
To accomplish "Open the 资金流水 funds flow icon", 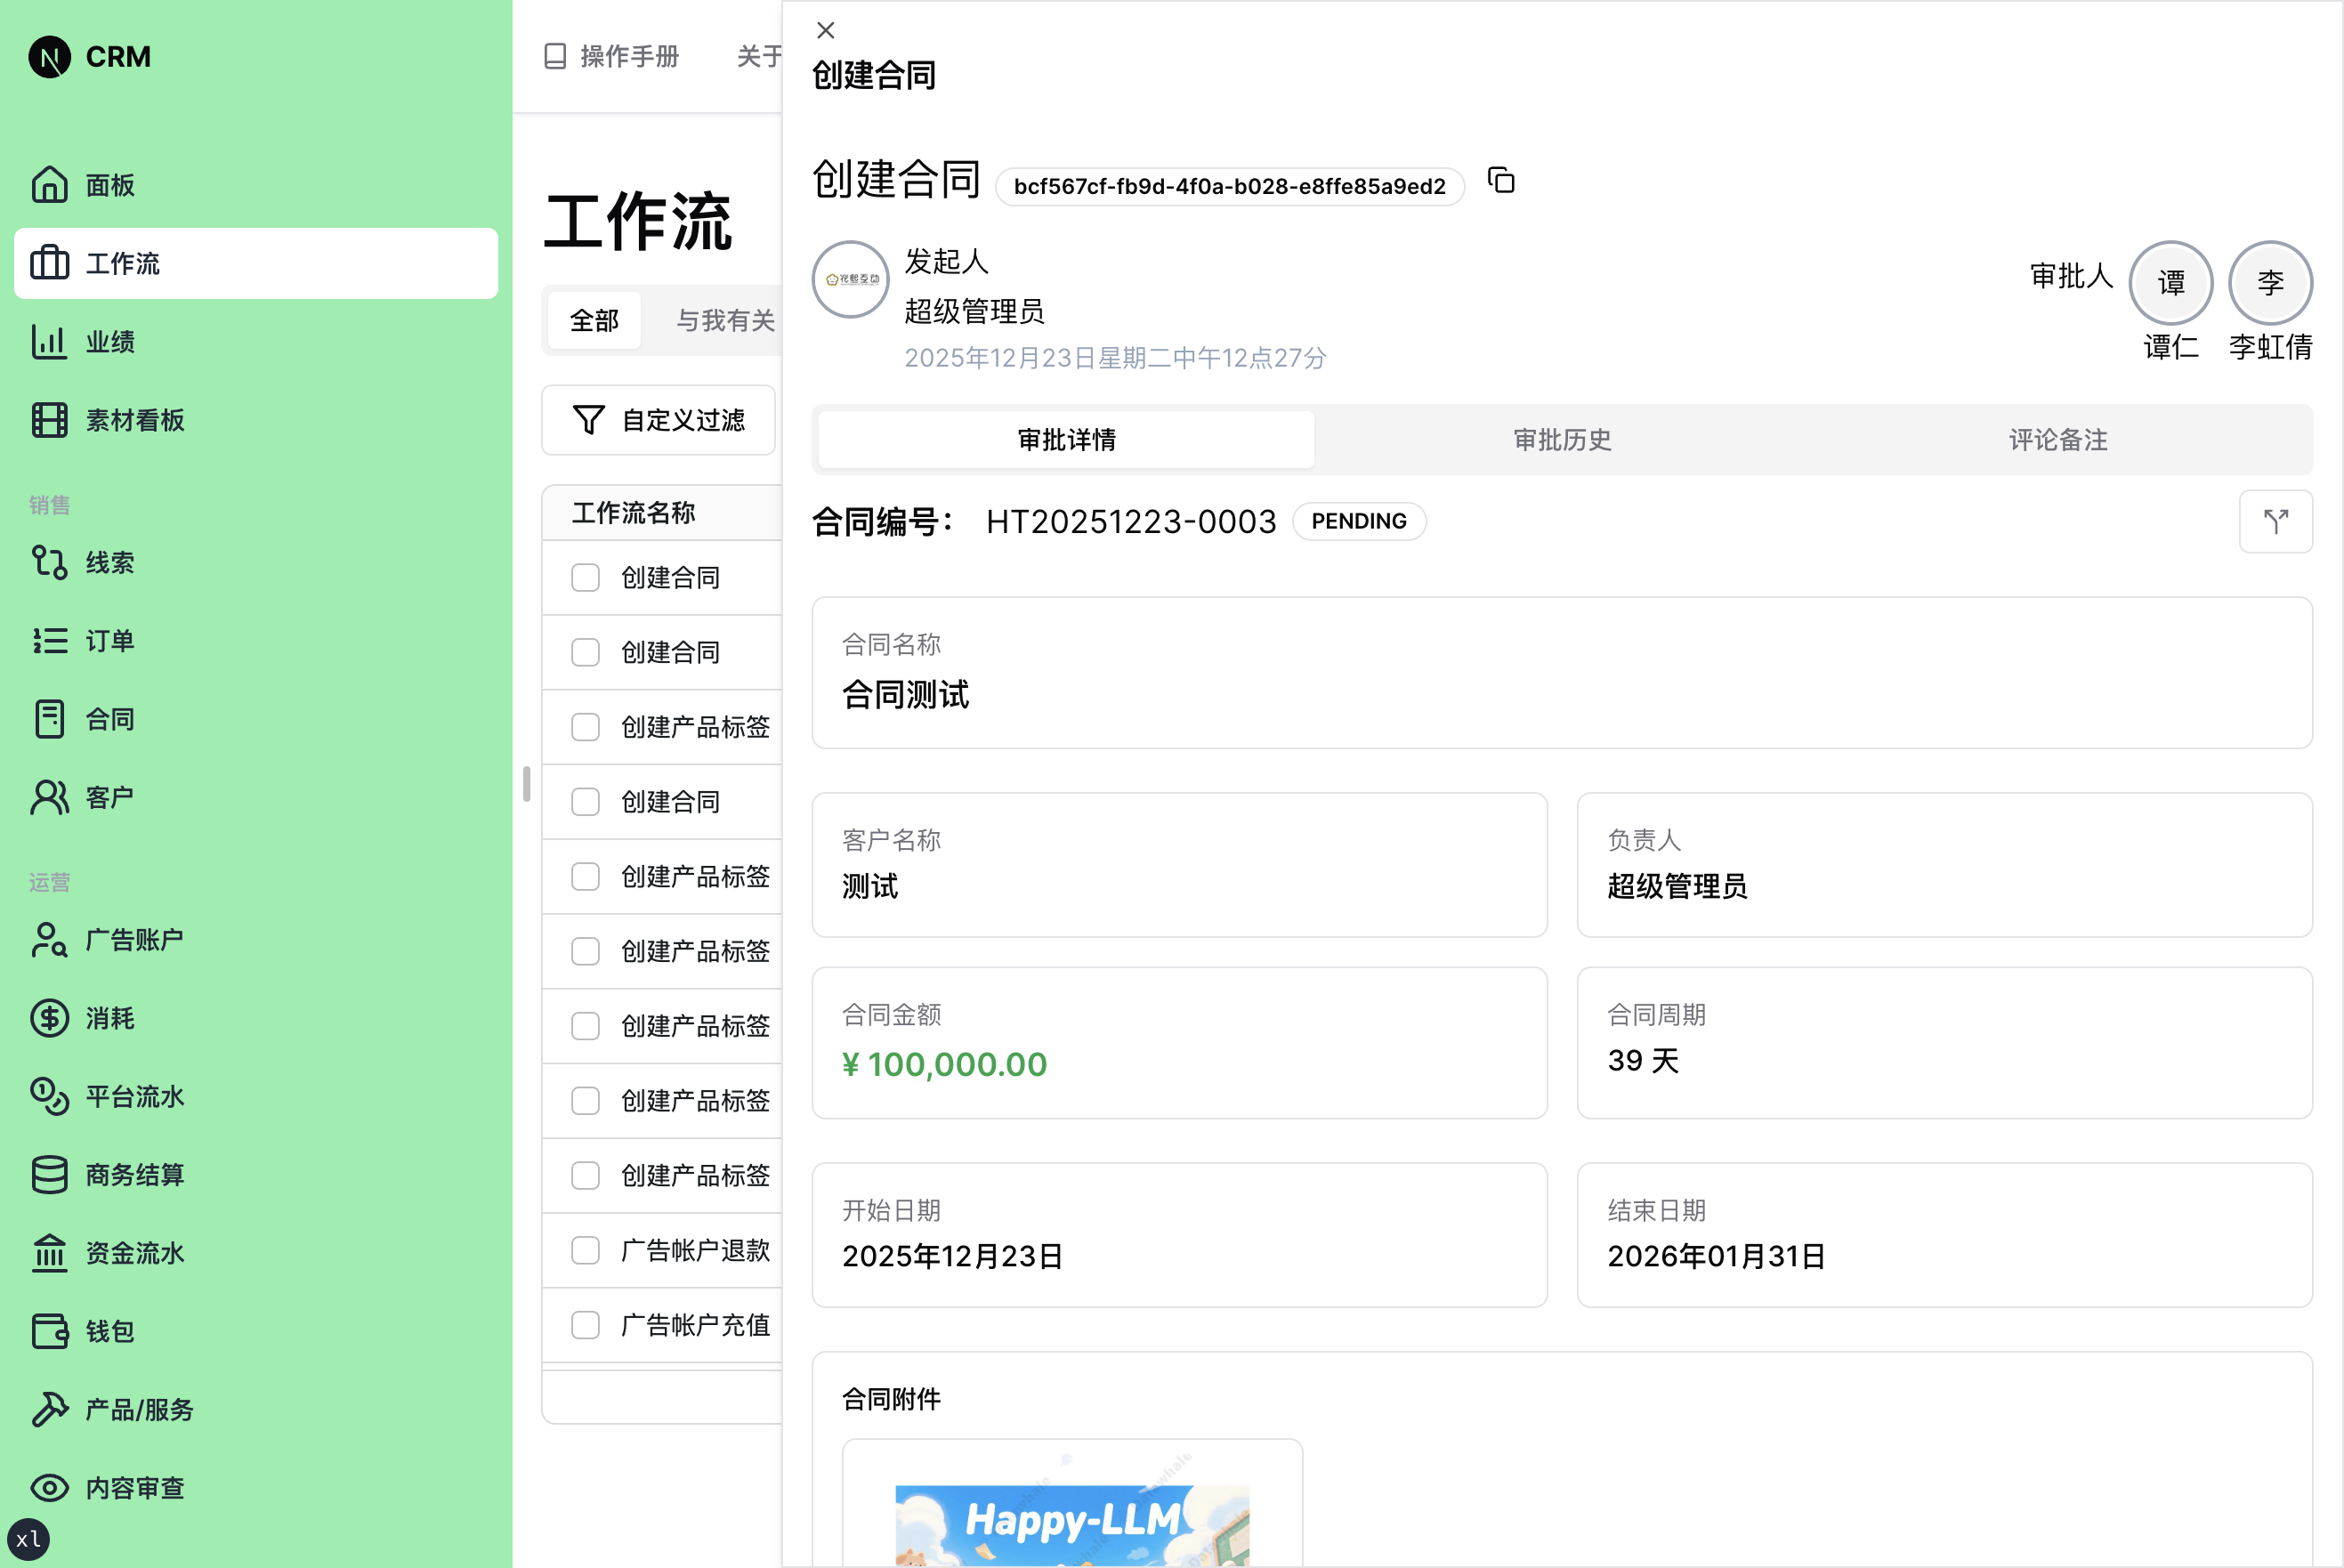I will point(49,1253).
